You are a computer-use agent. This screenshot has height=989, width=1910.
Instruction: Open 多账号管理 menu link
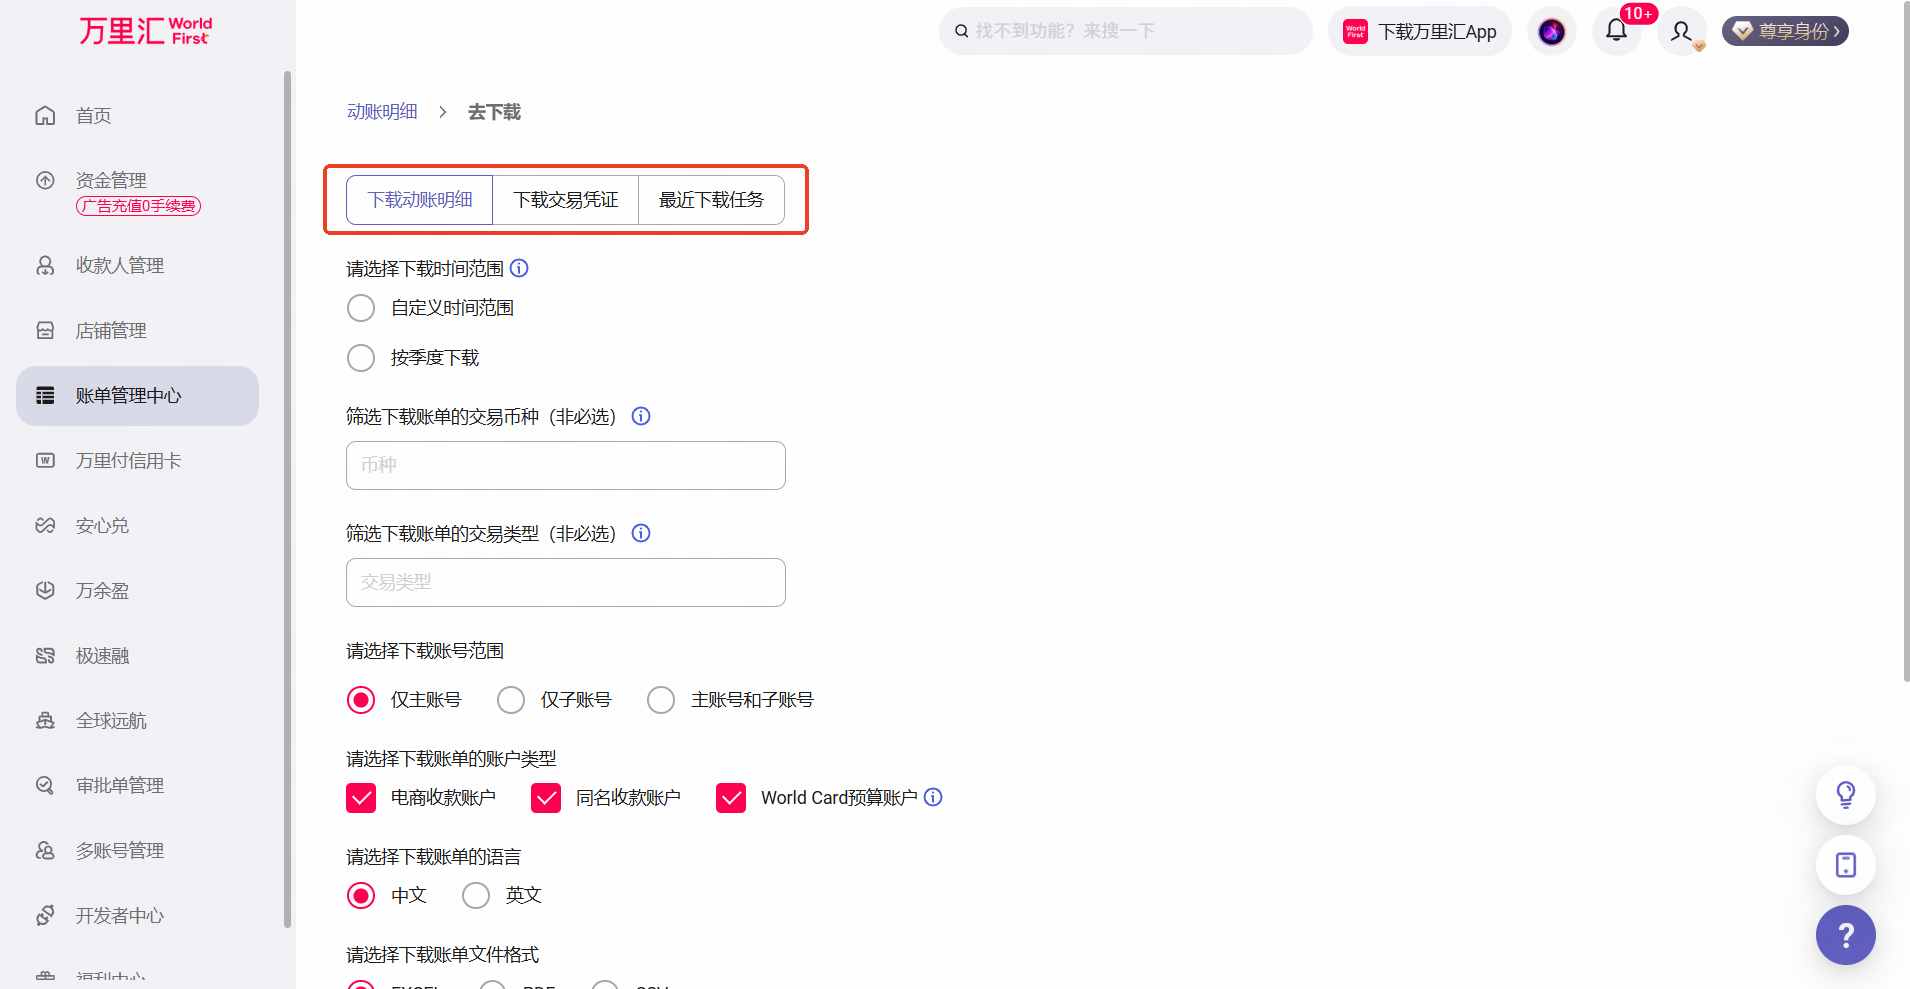click(x=120, y=851)
